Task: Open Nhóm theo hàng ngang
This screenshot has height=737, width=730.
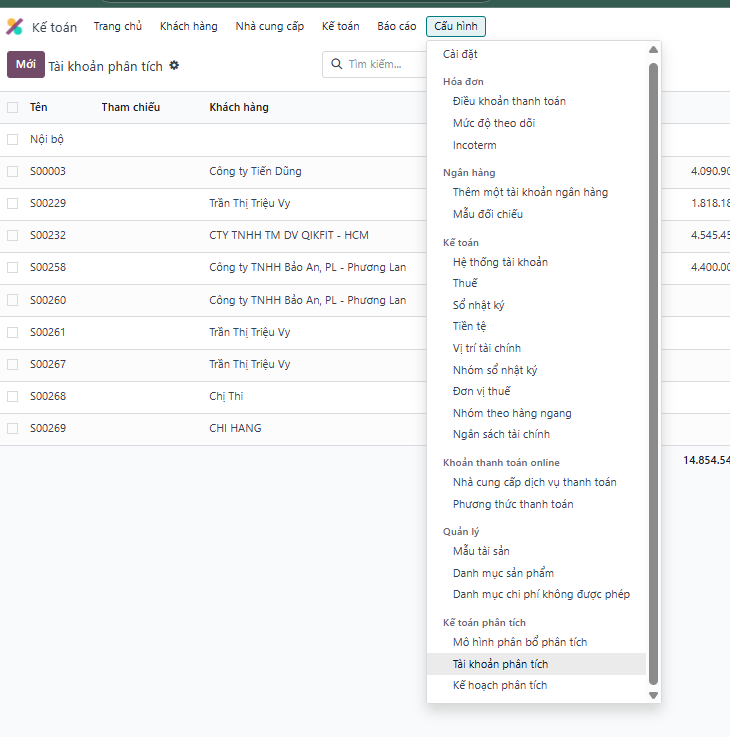Action: [x=512, y=413]
